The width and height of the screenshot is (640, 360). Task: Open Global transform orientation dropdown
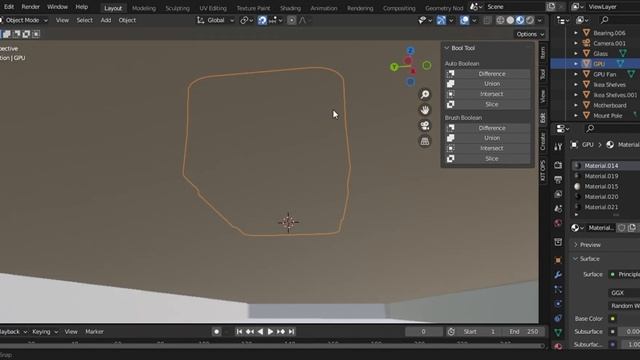216,20
